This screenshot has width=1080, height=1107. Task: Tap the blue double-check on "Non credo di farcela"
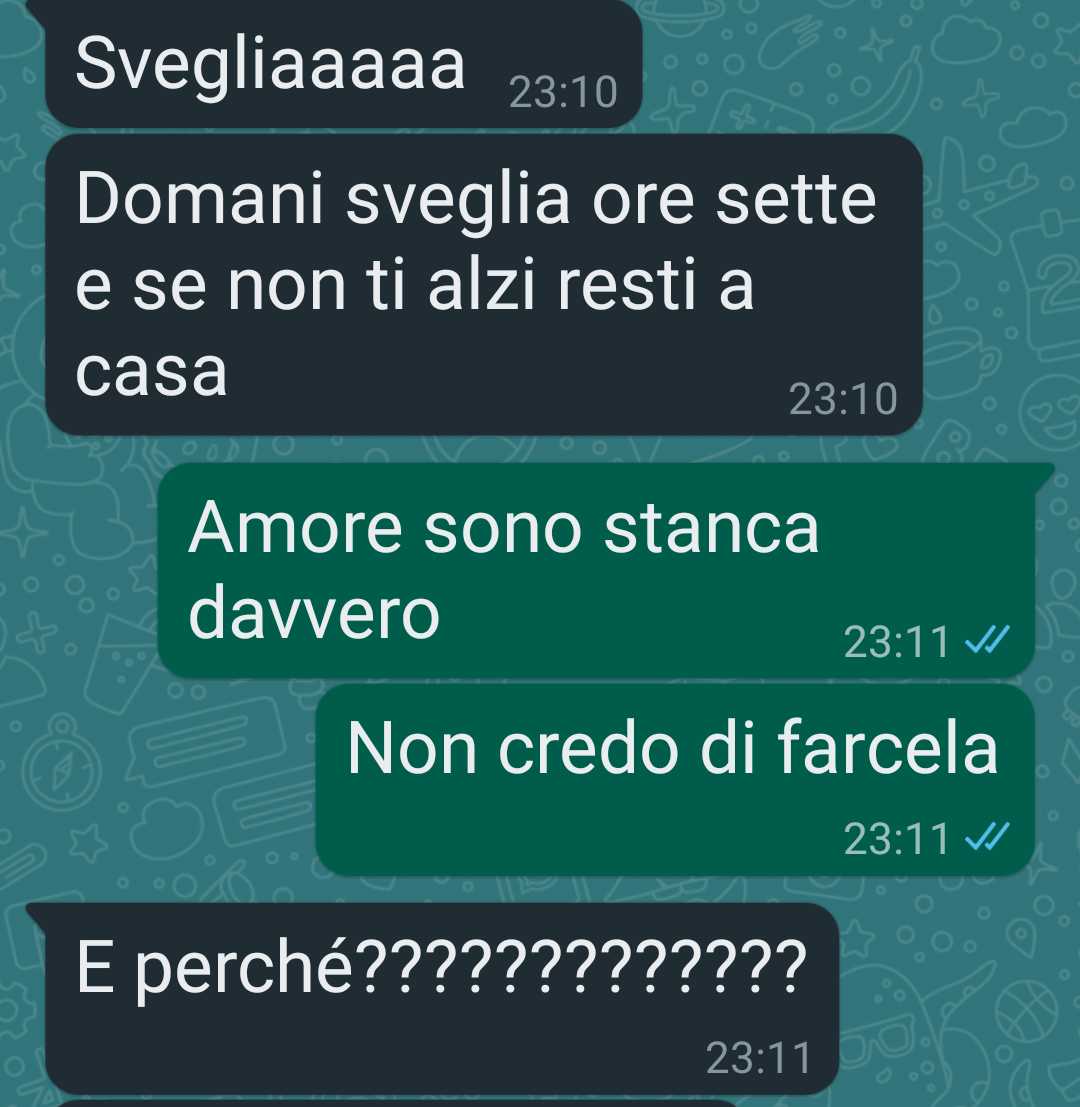point(987,837)
